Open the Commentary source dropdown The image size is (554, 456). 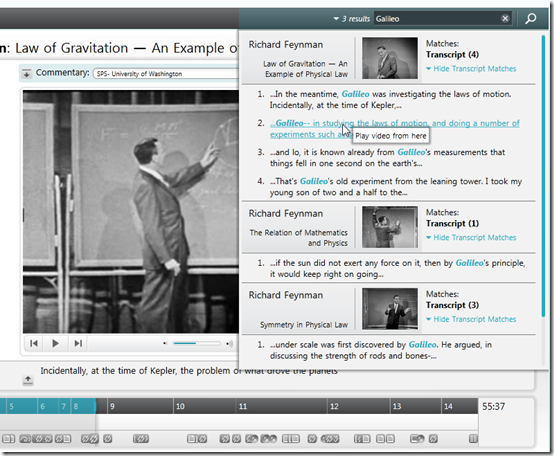(x=166, y=74)
